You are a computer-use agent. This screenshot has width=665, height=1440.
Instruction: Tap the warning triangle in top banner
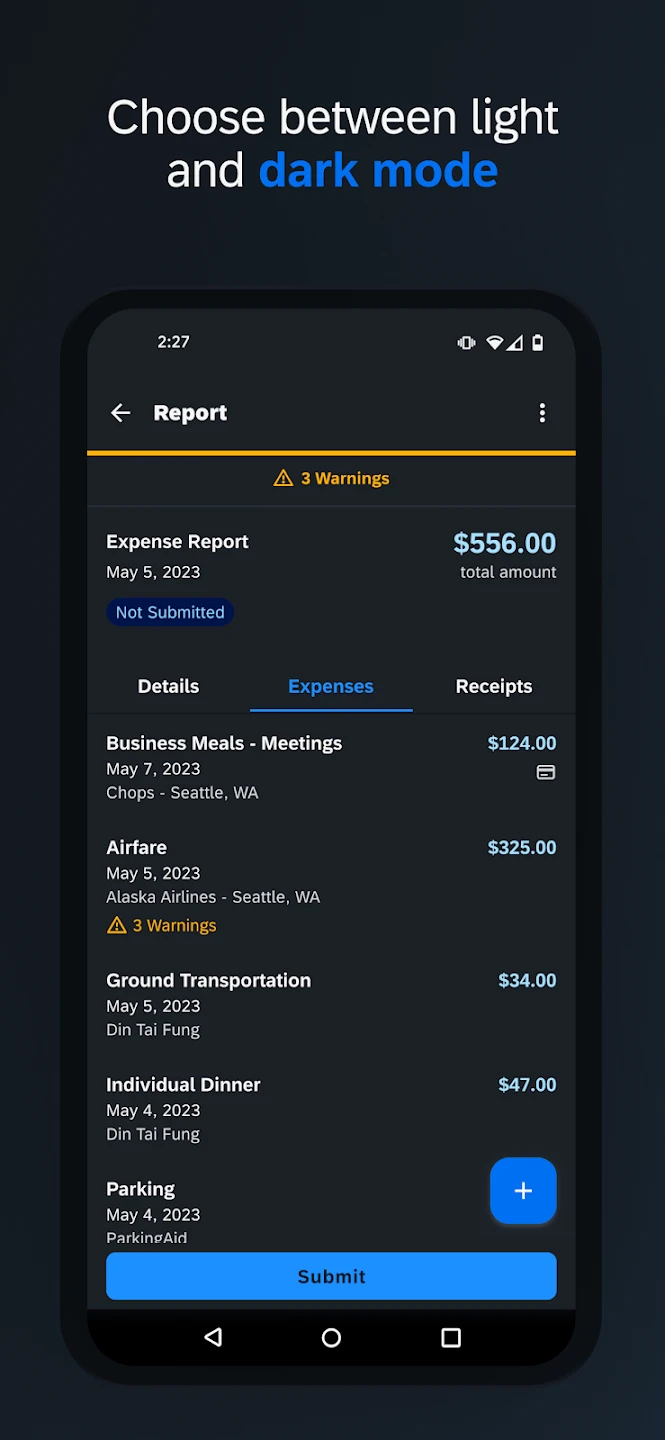click(x=283, y=479)
